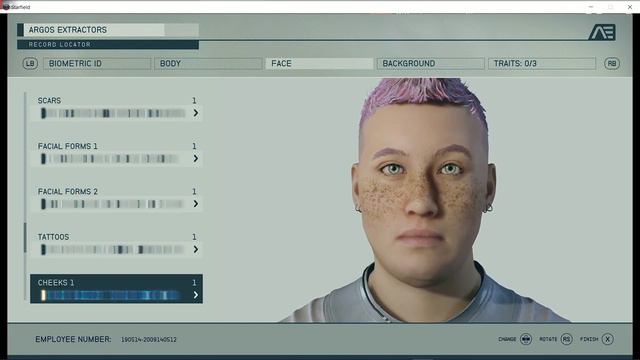Adjust the Cheeks 1 slider bar

[110, 295]
